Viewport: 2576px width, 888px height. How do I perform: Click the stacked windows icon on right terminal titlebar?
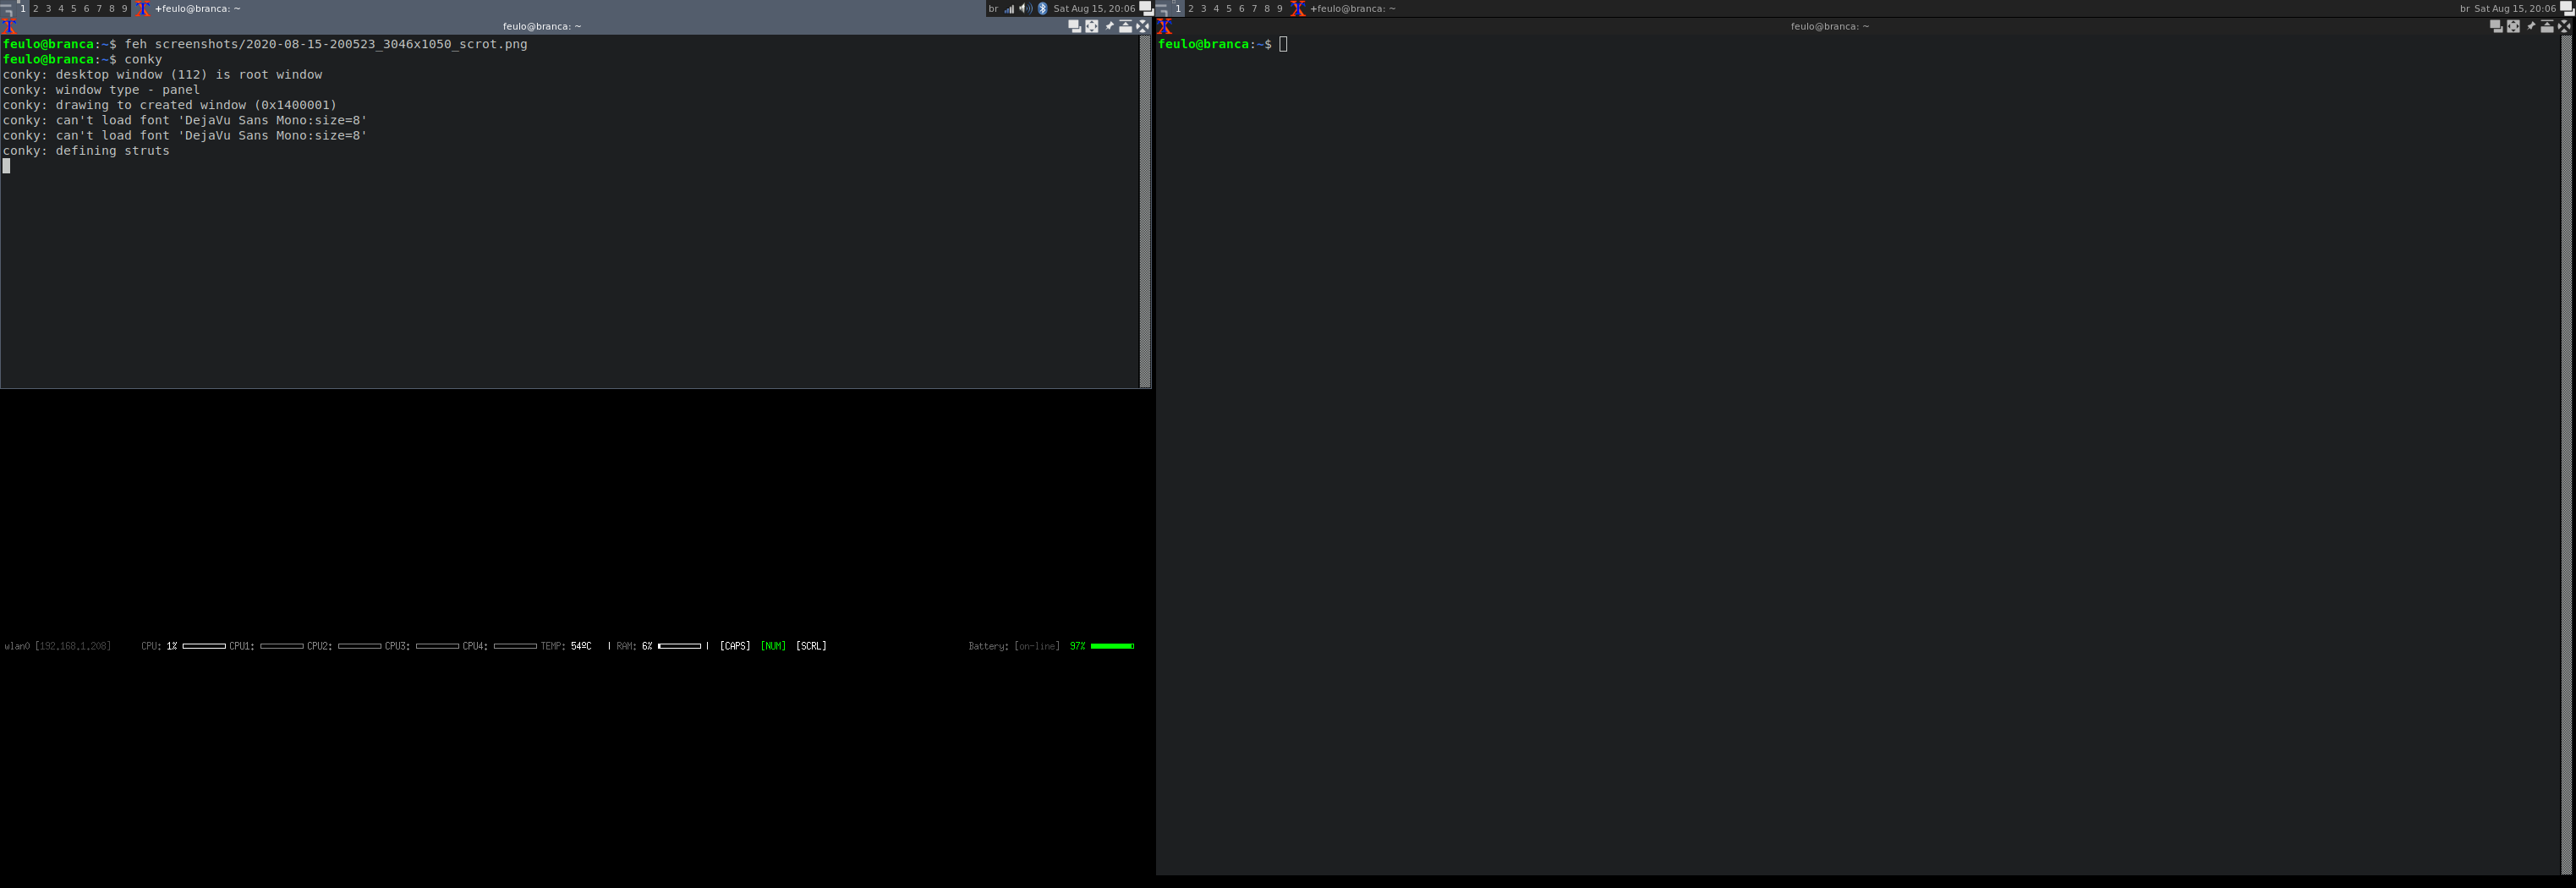[2497, 26]
